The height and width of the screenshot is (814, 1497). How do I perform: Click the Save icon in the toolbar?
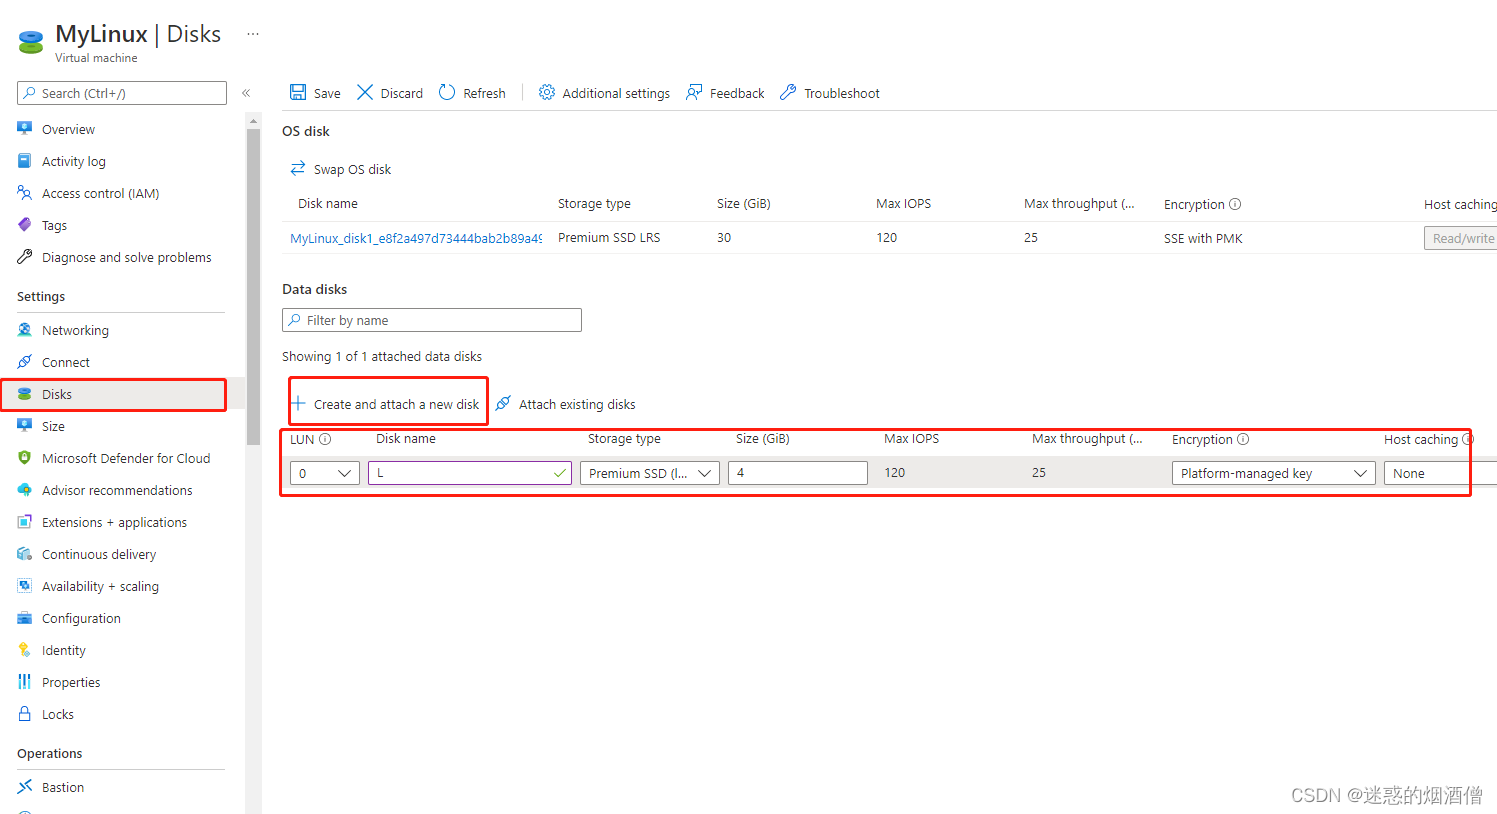click(298, 92)
